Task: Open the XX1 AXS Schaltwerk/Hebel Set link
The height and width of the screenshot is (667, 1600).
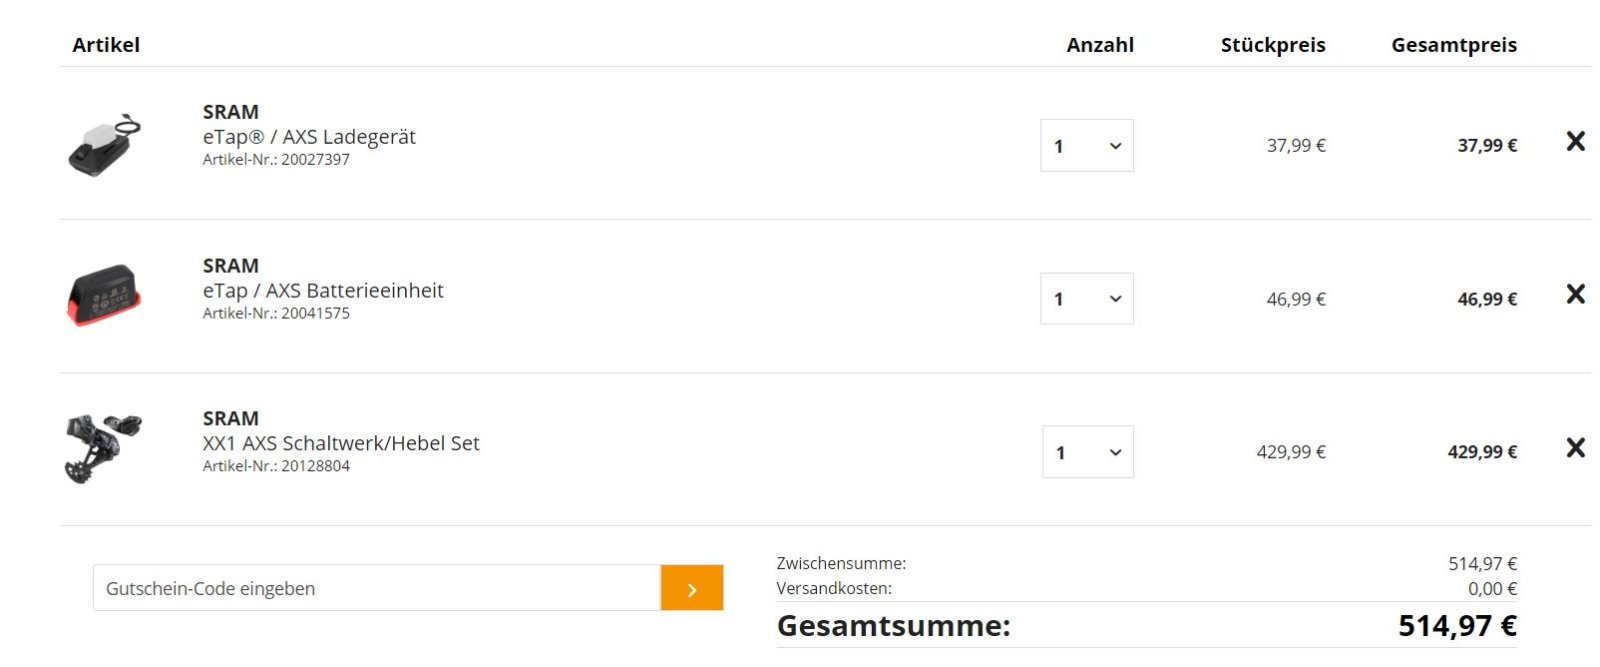Action: pos(341,443)
